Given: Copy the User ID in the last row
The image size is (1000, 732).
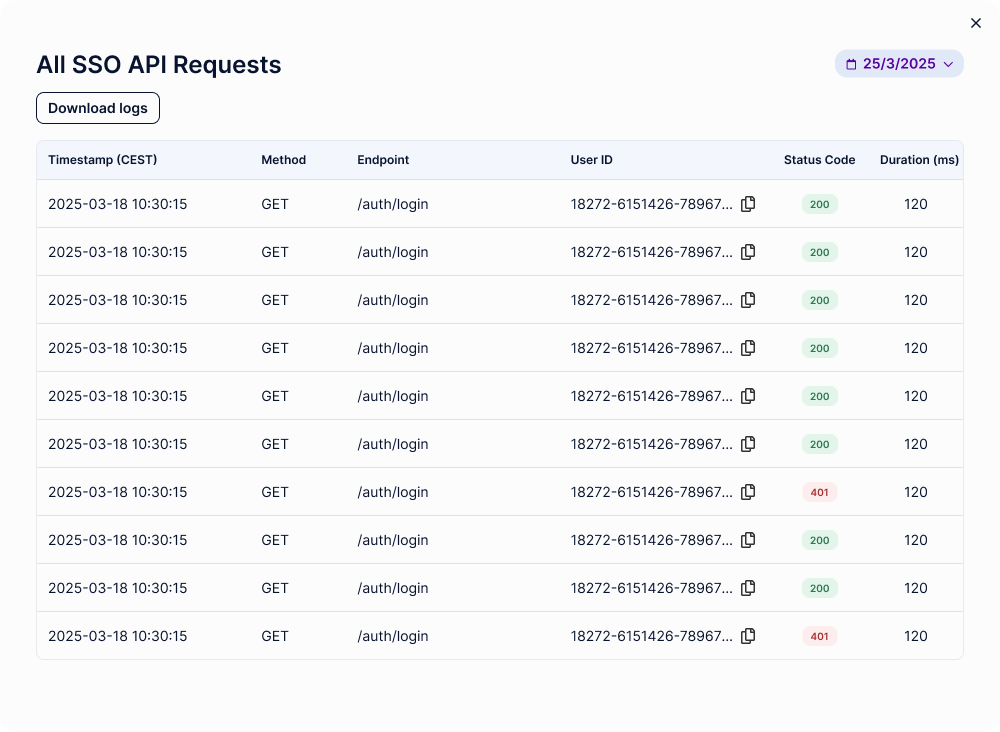Looking at the screenshot, I should (x=748, y=636).
